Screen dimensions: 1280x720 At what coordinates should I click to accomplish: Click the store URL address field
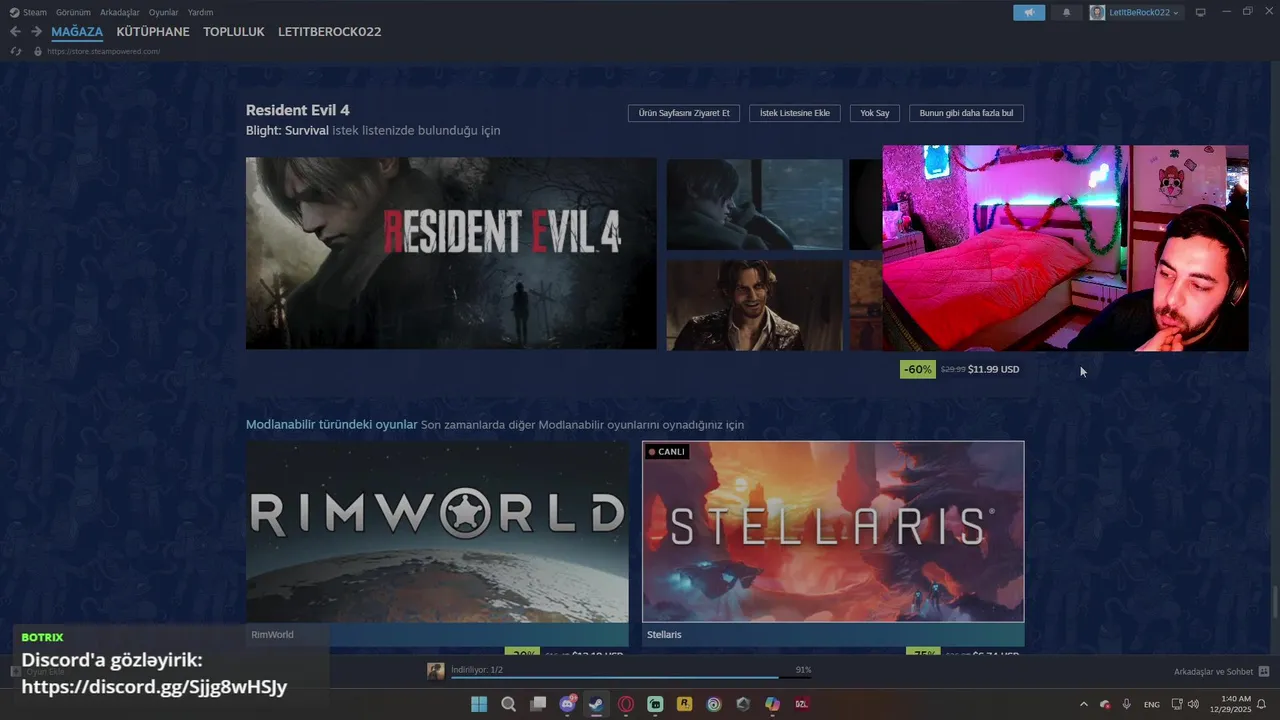104,51
